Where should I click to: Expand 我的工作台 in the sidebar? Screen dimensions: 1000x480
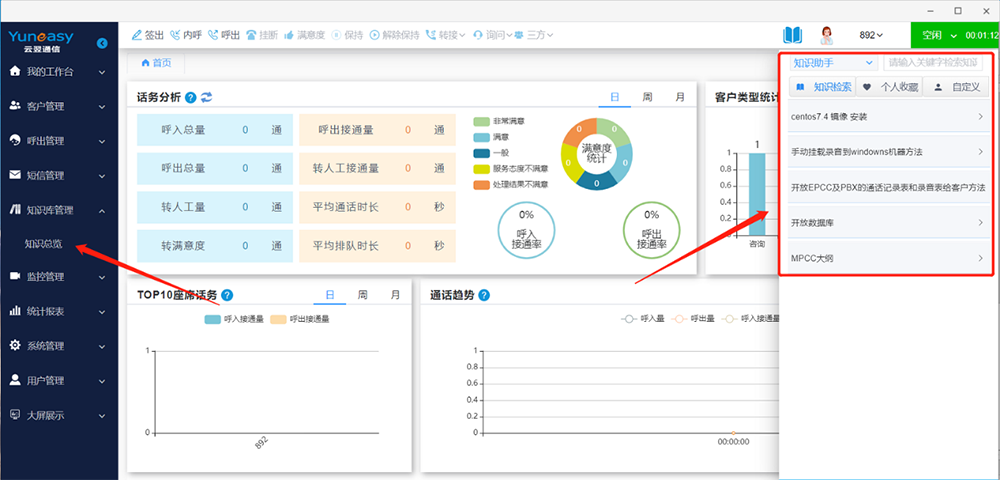[59, 72]
